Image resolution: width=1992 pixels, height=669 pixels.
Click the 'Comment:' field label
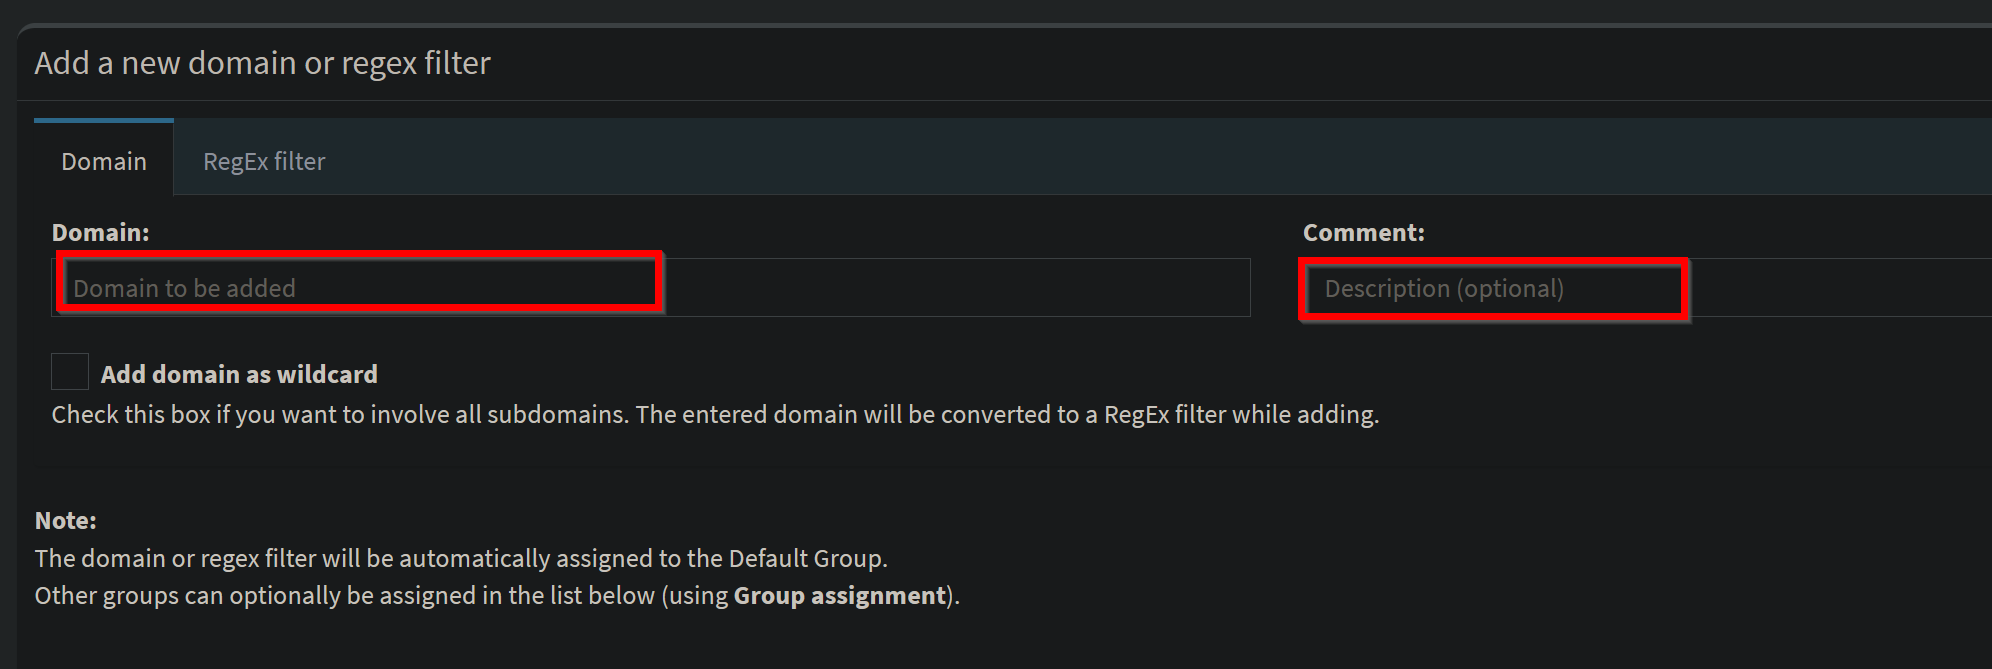point(1363,233)
